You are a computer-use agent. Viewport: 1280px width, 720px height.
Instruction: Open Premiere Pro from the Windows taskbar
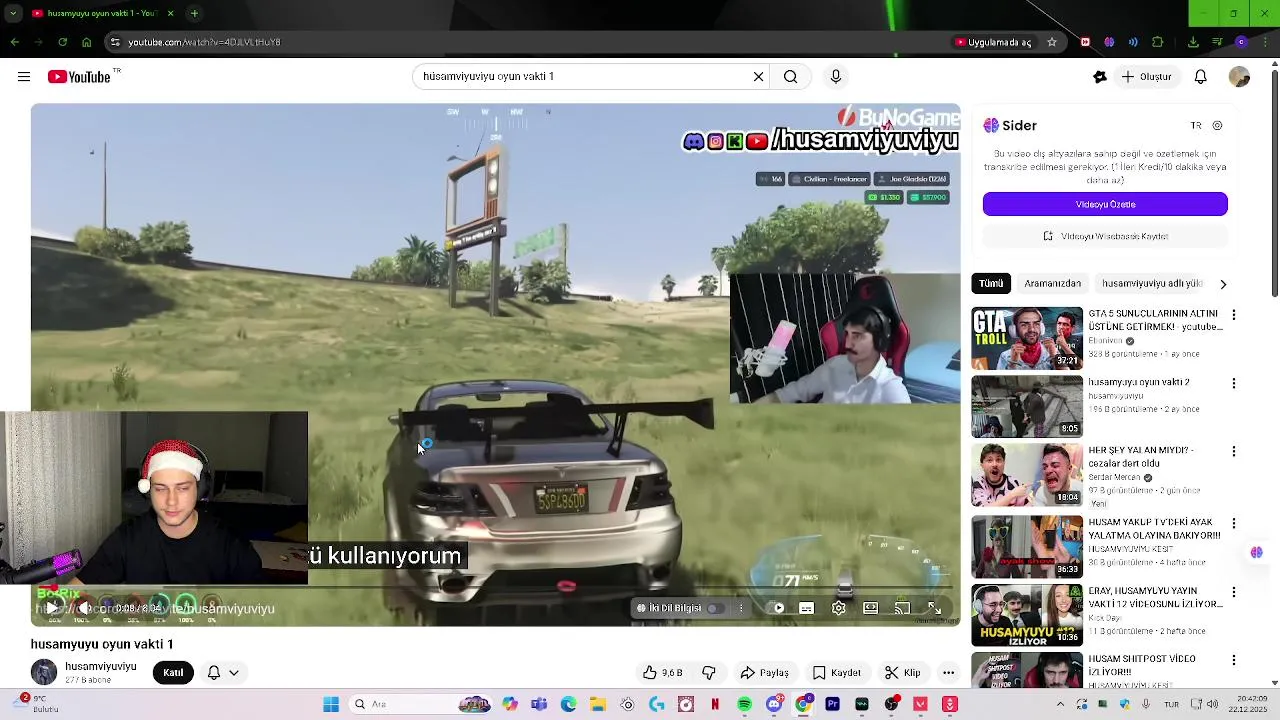click(x=832, y=704)
